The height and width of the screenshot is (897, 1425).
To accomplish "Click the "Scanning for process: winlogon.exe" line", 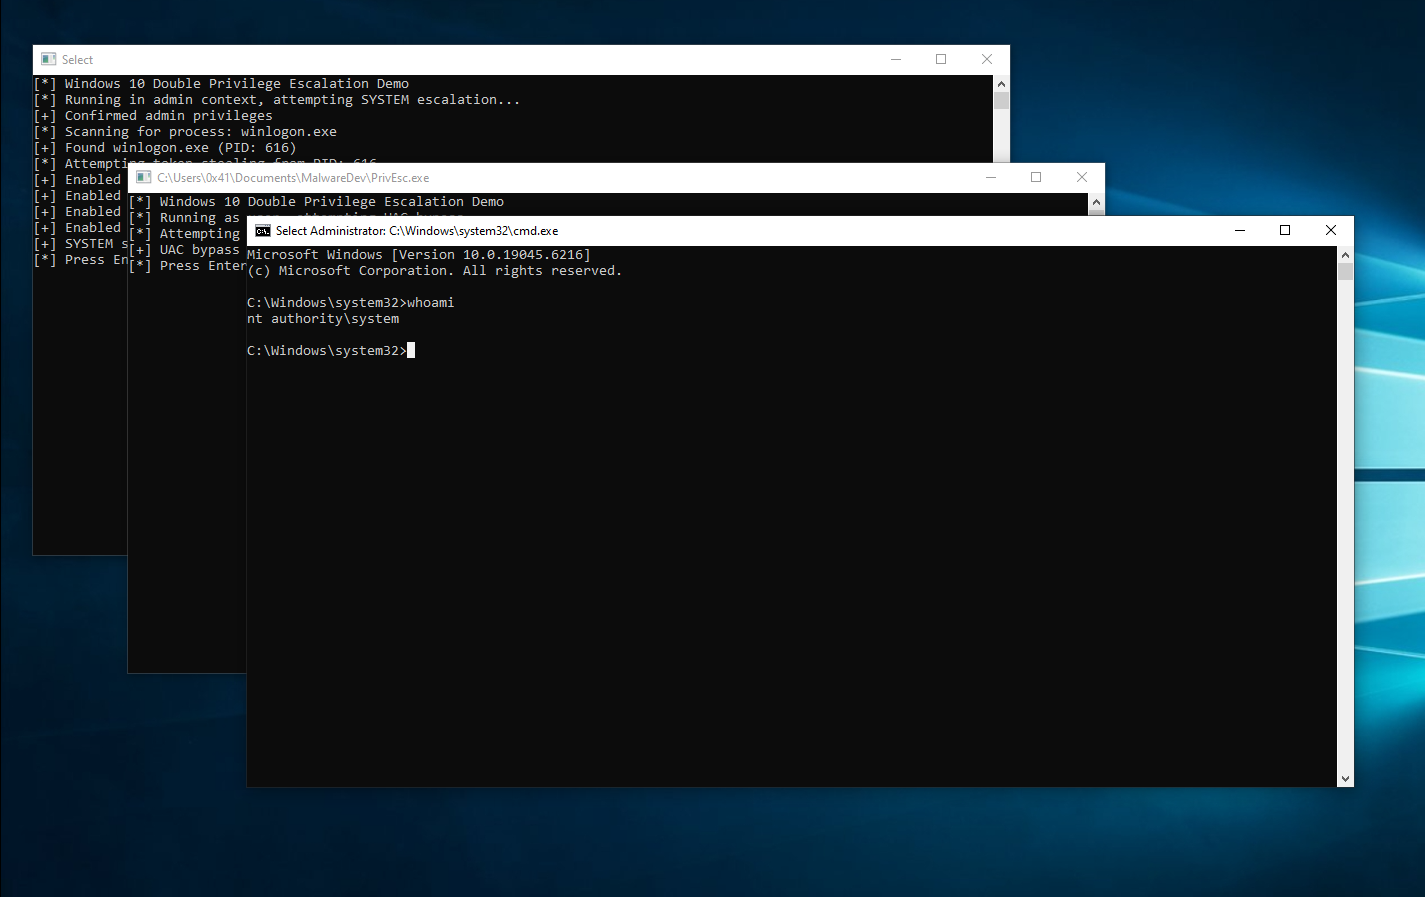I will (201, 132).
